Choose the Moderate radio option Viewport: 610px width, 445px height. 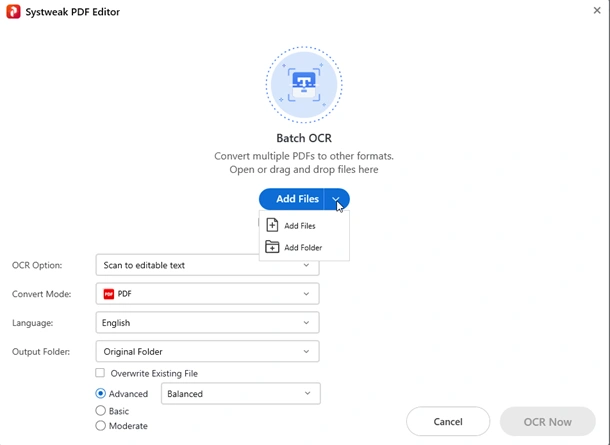click(100, 426)
